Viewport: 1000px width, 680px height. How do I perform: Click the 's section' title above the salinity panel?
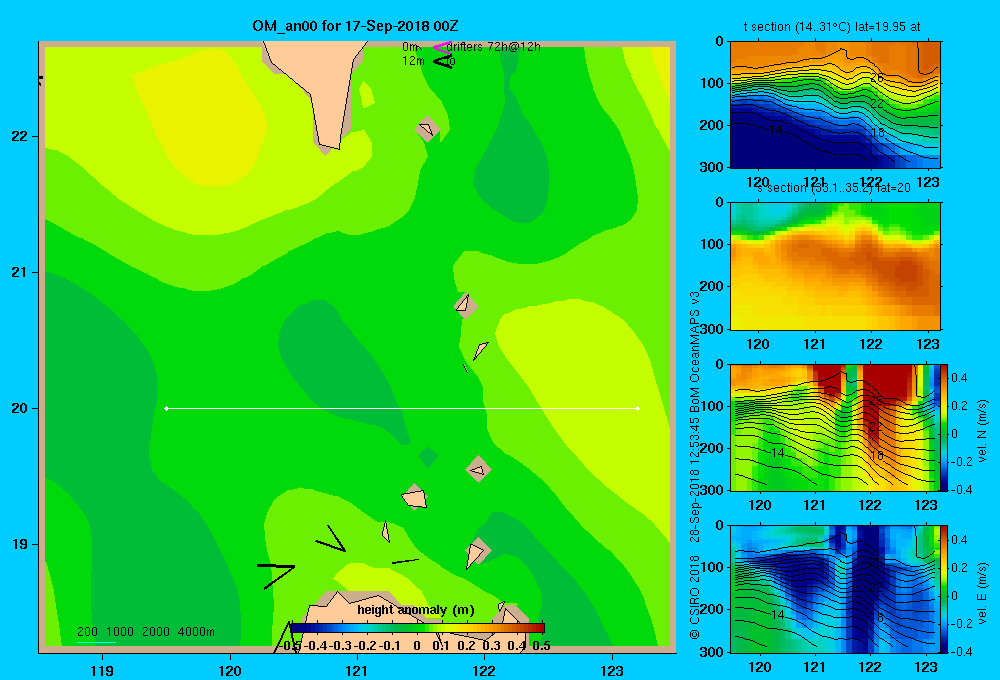(x=834, y=188)
